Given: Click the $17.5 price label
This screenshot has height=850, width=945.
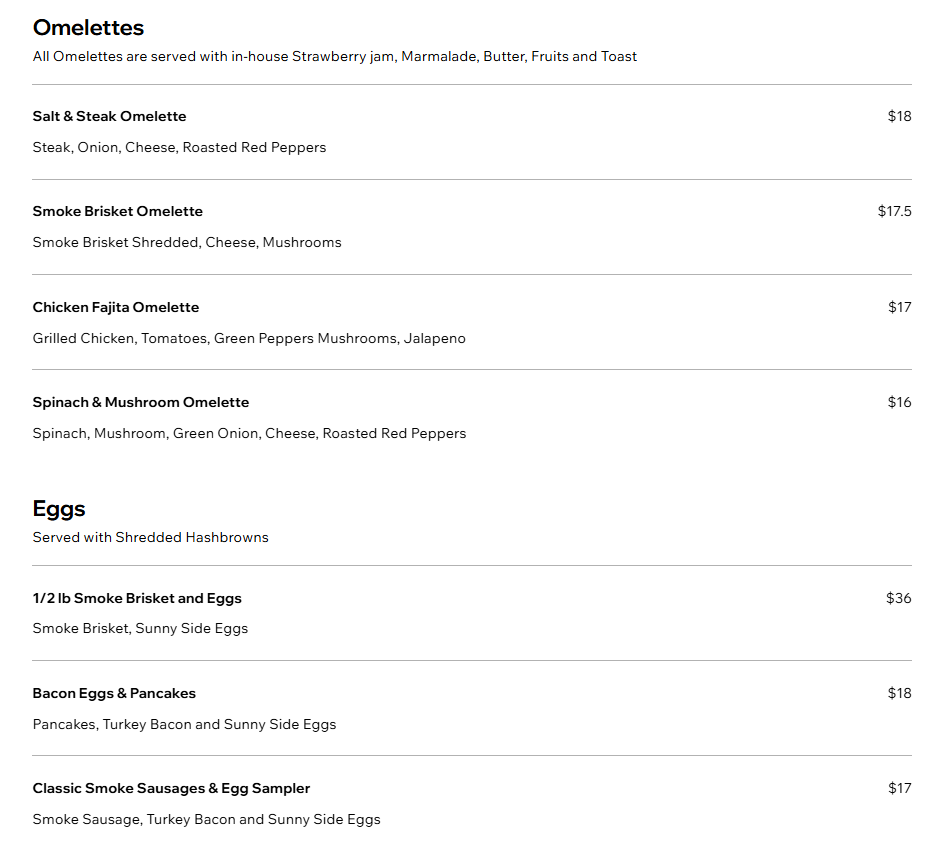Looking at the screenshot, I should (894, 212).
